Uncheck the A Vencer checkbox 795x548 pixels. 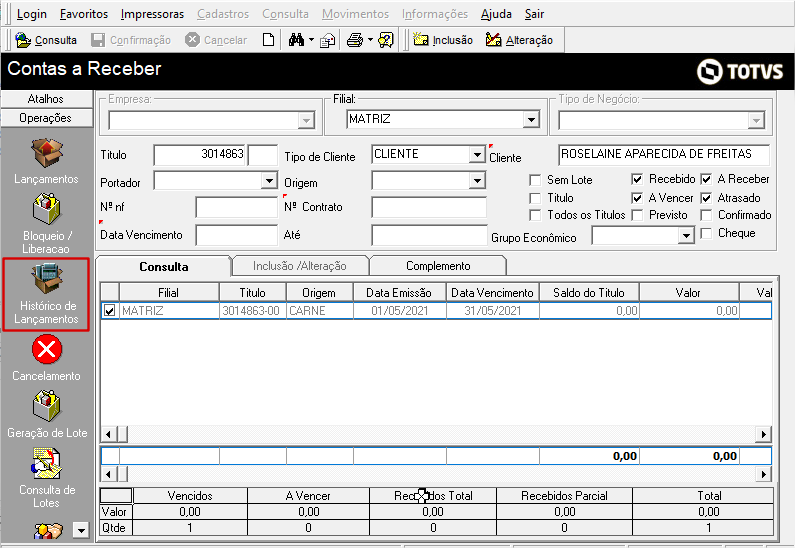(x=637, y=198)
